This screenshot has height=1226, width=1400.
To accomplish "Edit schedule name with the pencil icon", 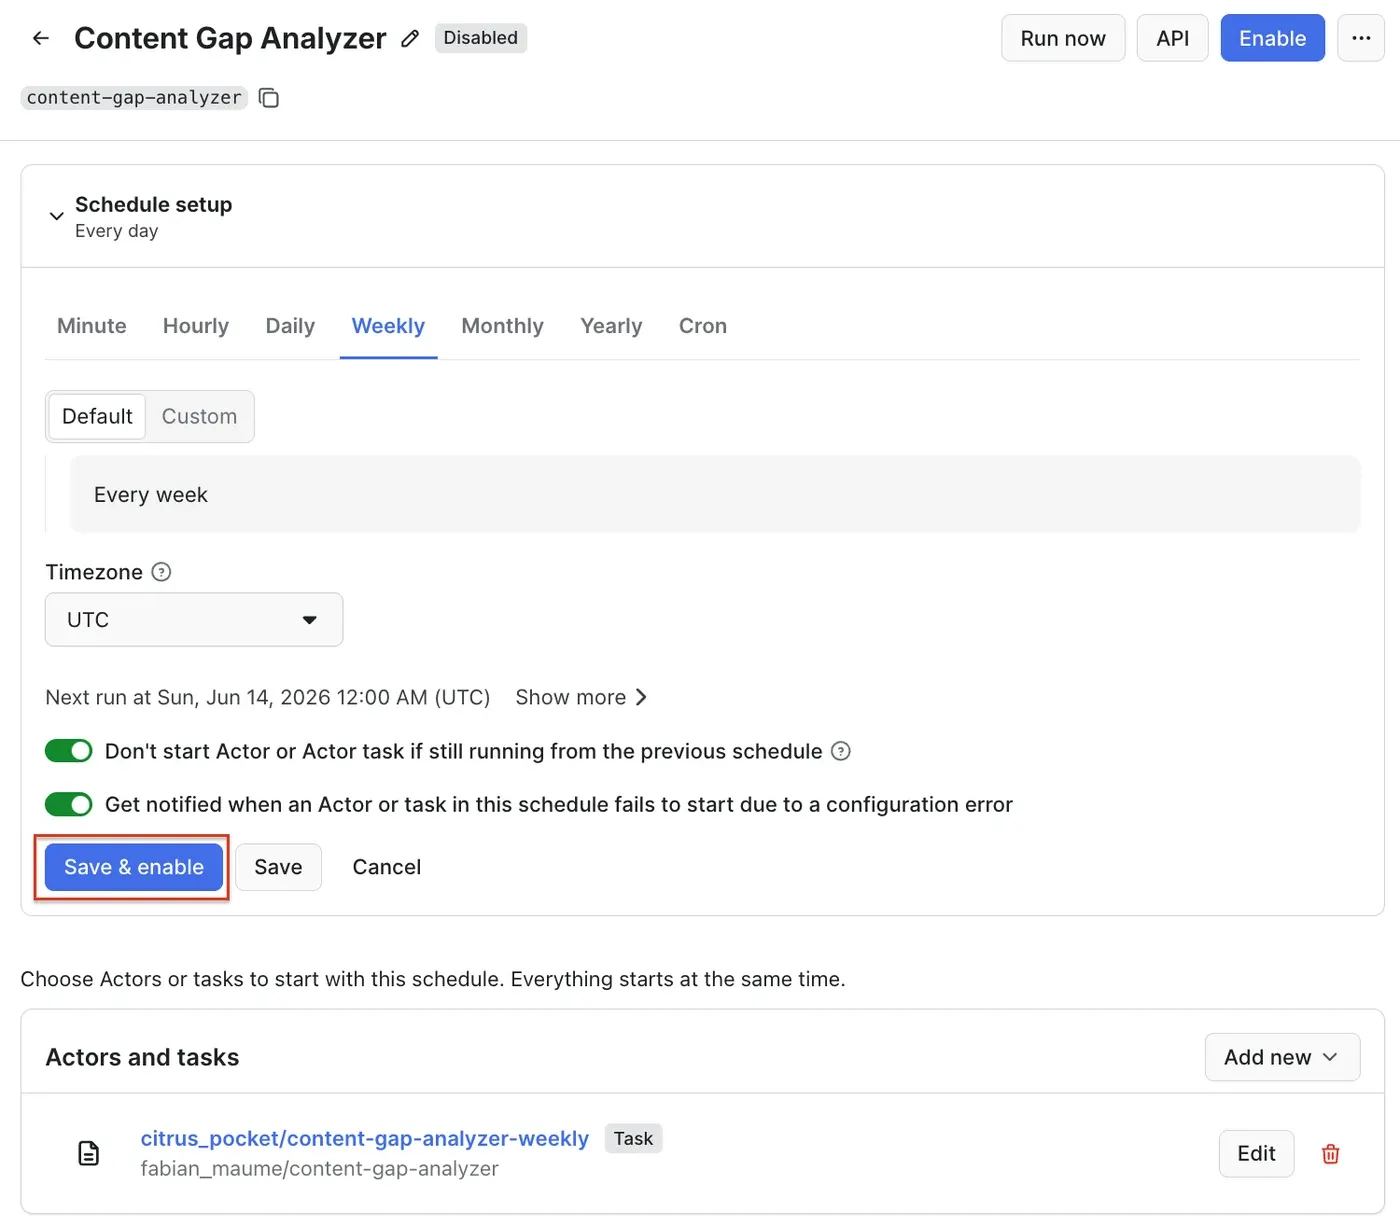I will point(410,39).
